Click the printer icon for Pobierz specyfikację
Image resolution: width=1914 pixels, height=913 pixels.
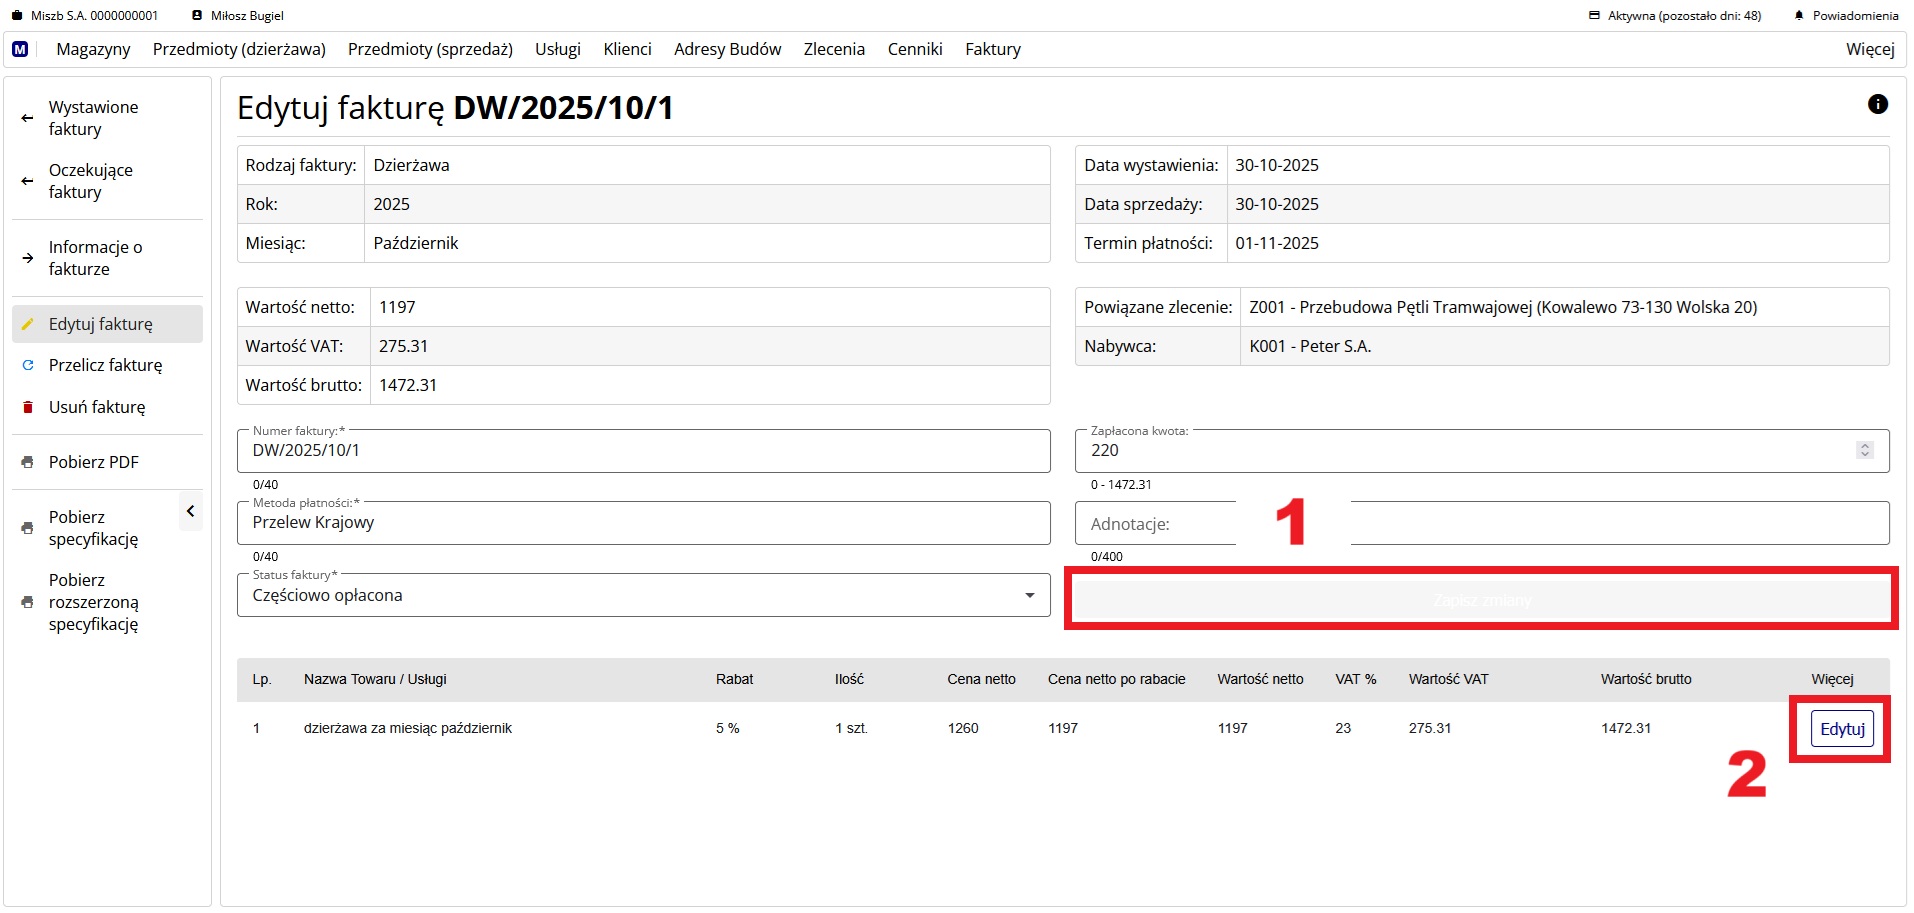pos(28,528)
